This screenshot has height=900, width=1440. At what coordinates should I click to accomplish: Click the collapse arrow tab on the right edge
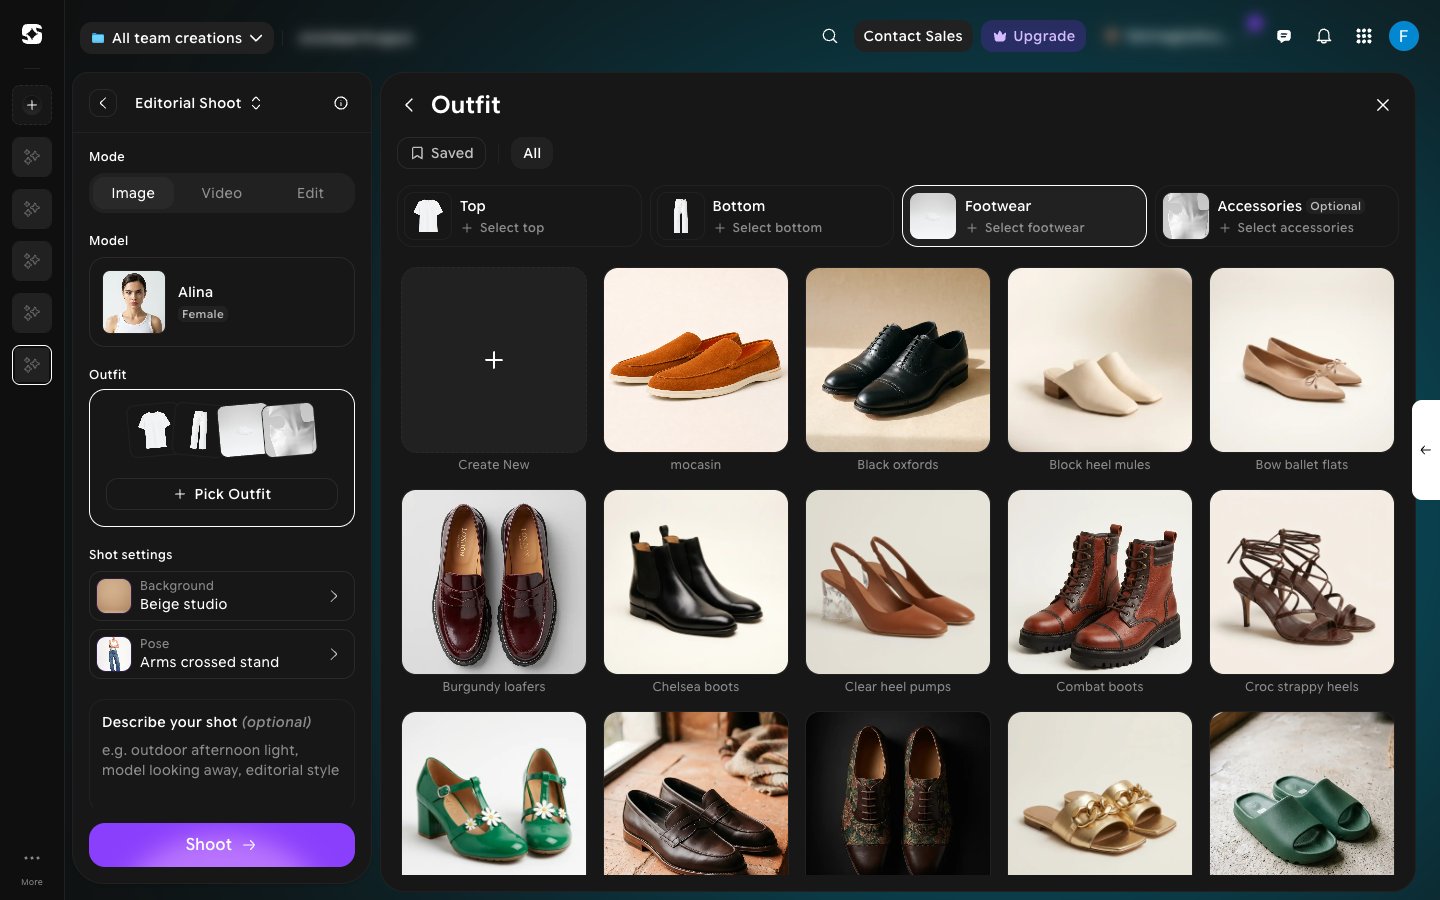click(1426, 450)
